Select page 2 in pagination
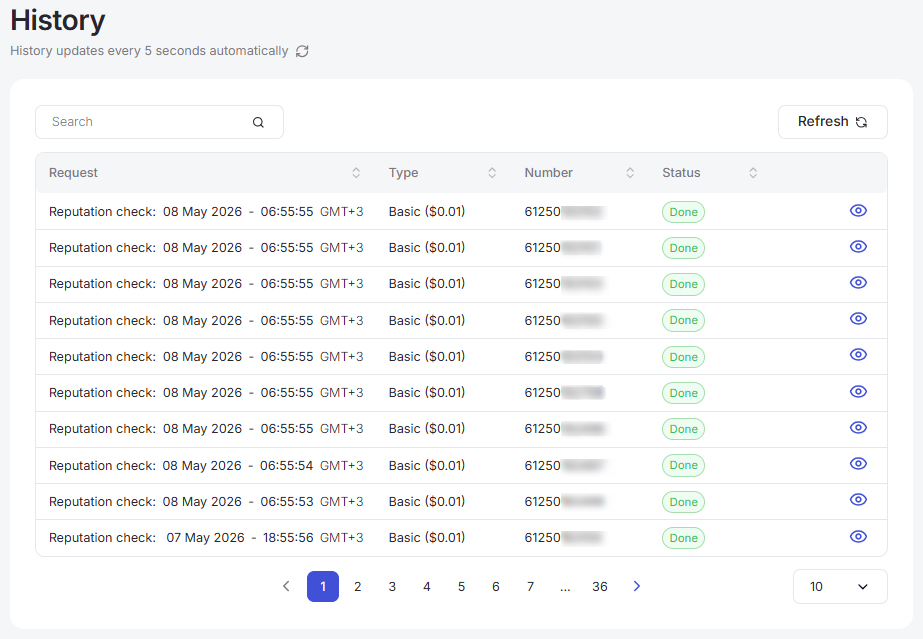The width and height of the screenshot is (923, 639). click(357, 587)
